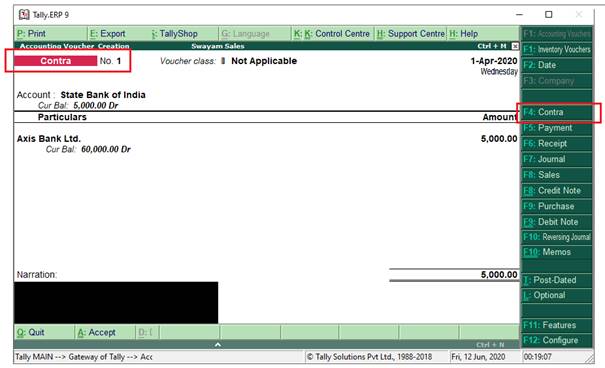The image size is (605, 368).
Task: Open F12: Configure
Action: tap(556, 341)
